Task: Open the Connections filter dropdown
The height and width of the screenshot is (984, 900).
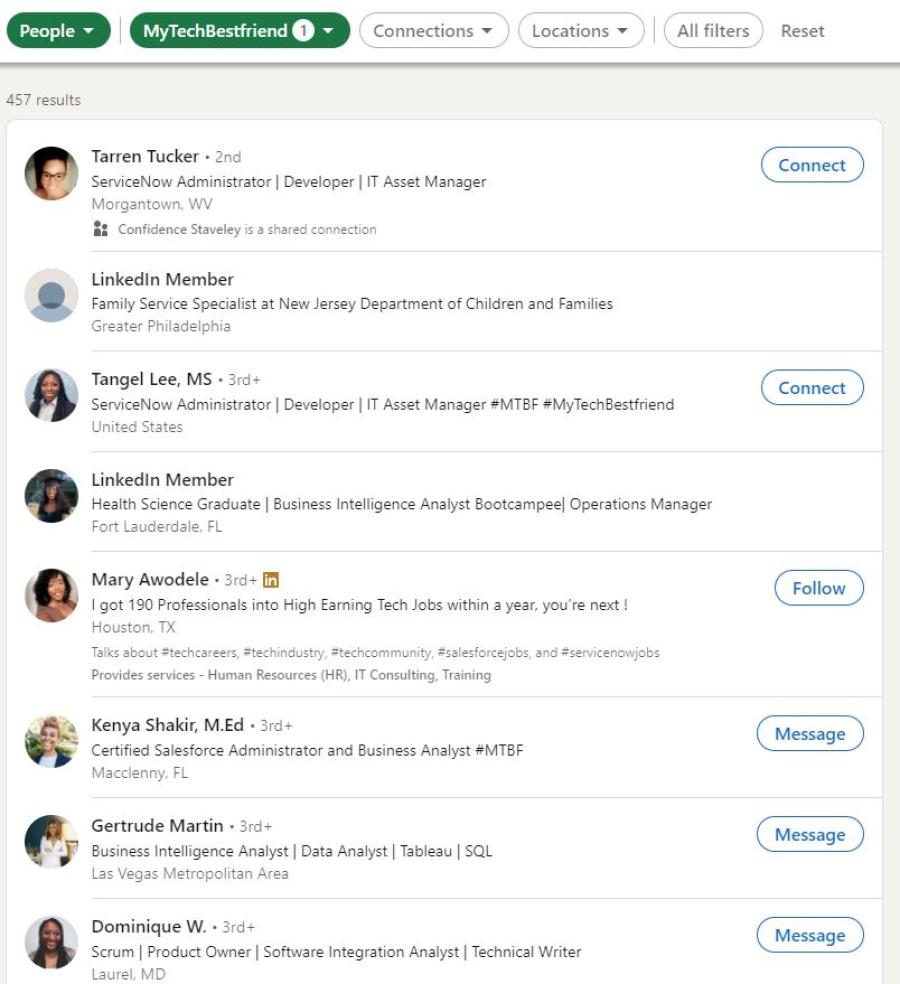Action: pyautogui.click(x=433, y=31)
